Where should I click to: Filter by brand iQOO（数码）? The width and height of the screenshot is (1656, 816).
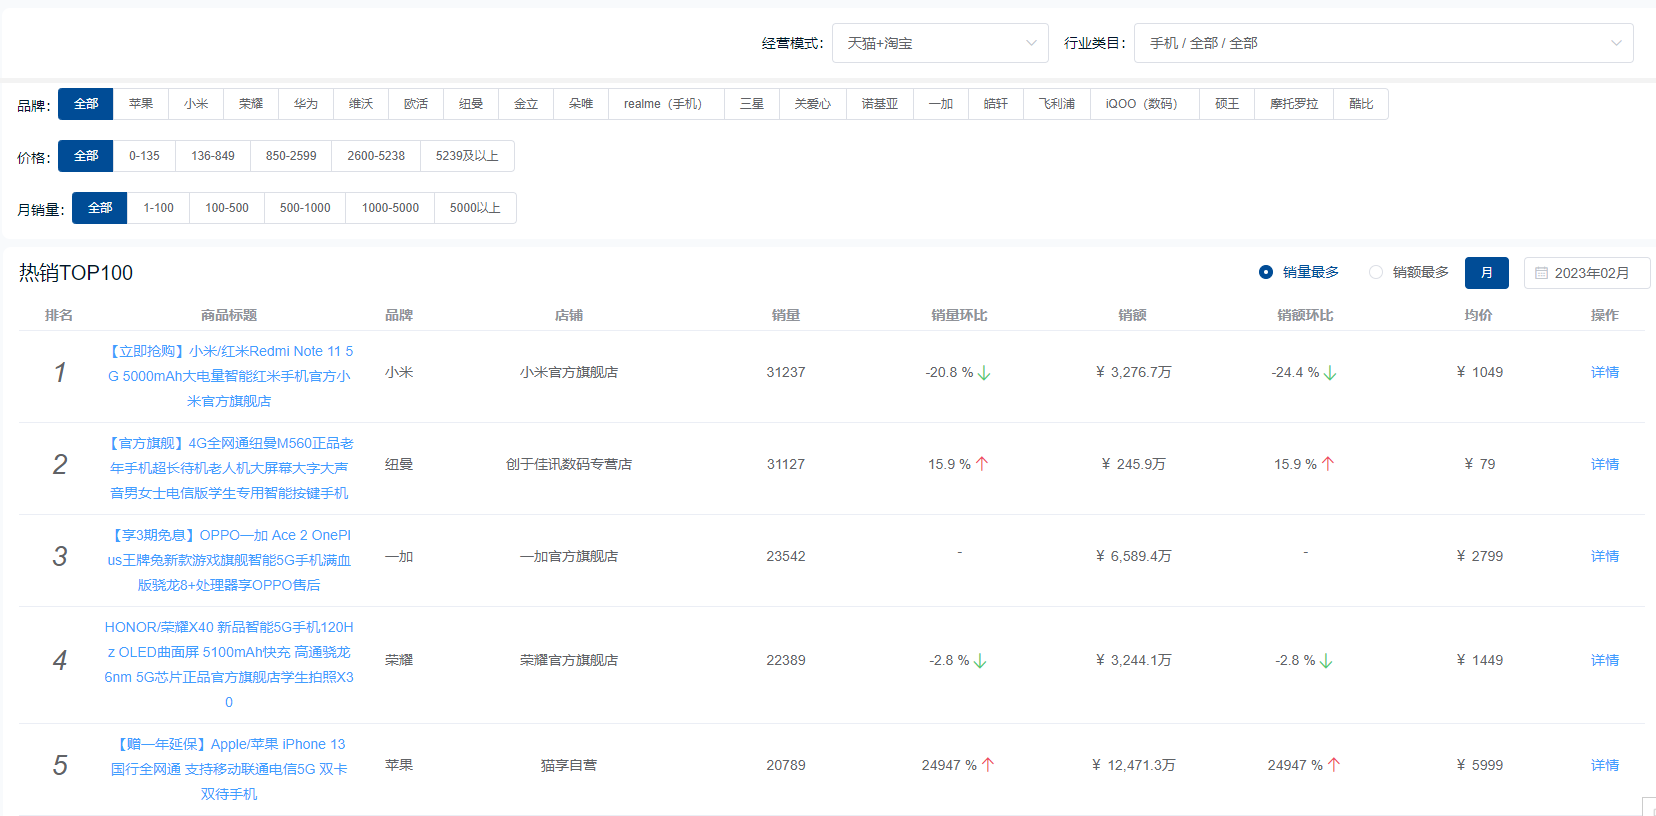click(x=1145, y=104)
